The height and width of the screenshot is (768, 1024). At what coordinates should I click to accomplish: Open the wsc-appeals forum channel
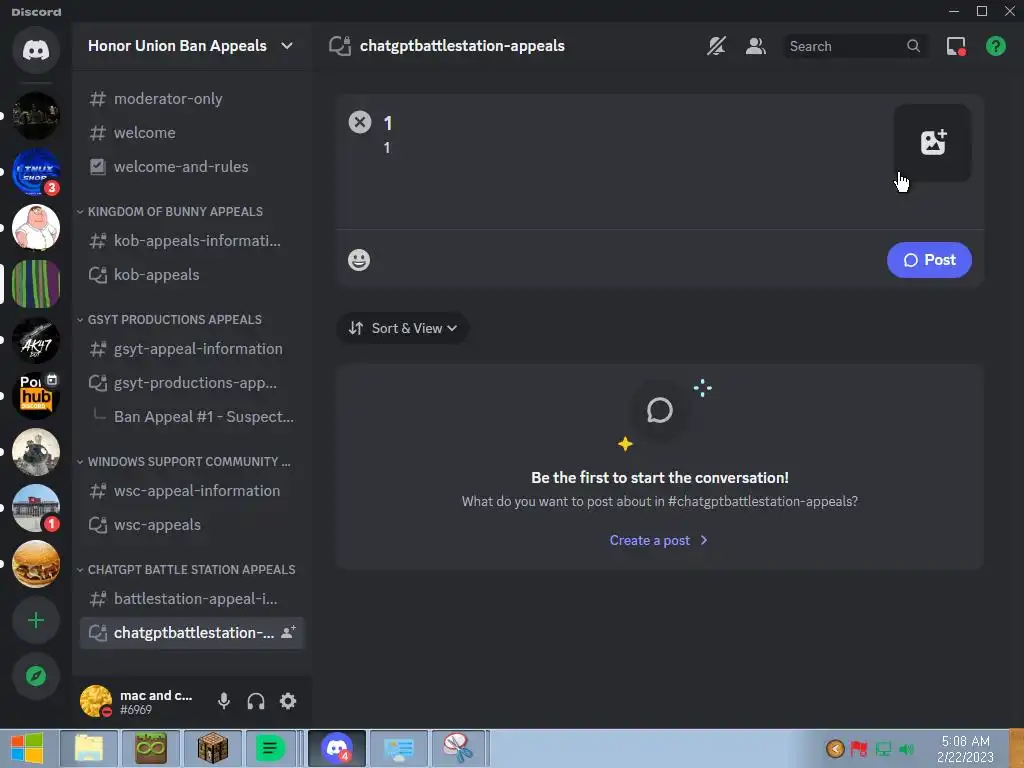(x=192, y=524)
